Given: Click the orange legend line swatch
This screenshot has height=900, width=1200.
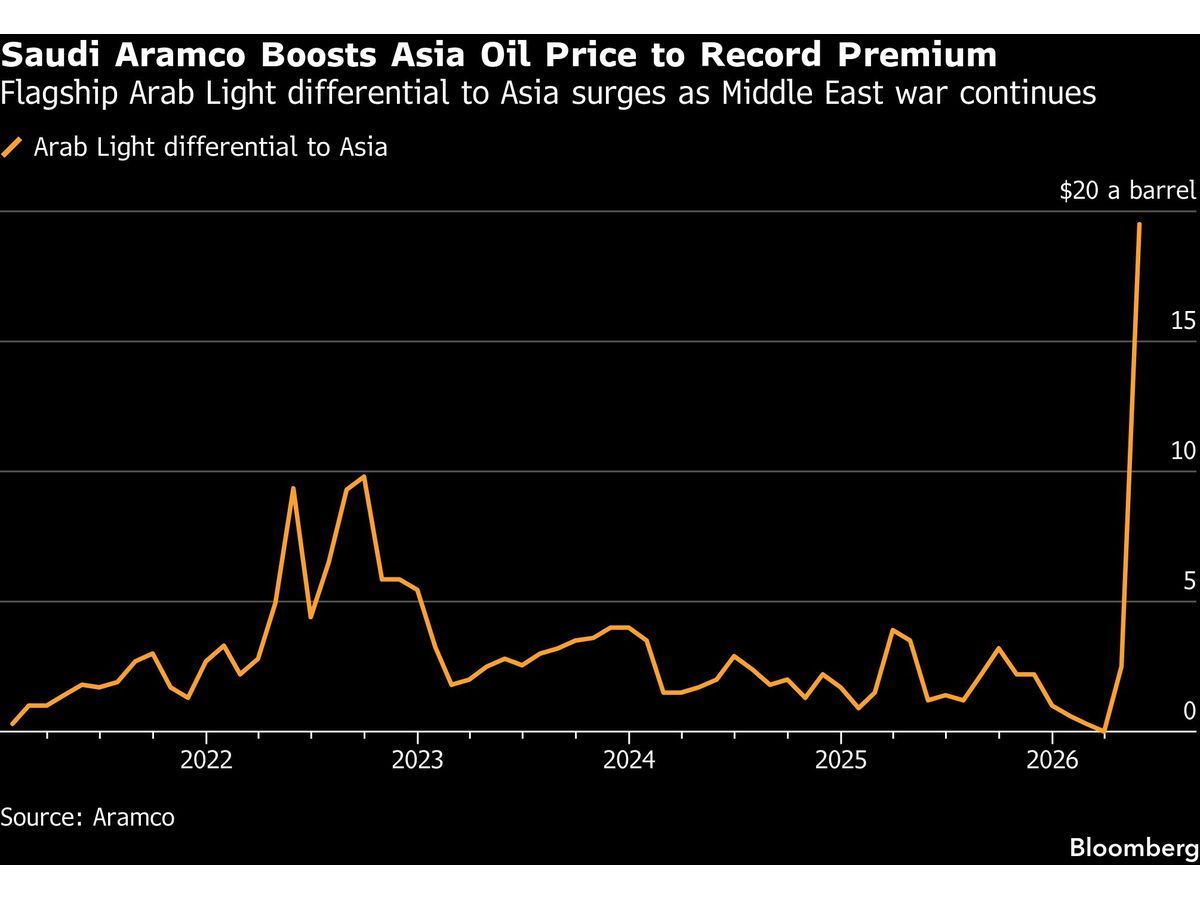Looking at the screenshot, I should [x=12, y=148].
